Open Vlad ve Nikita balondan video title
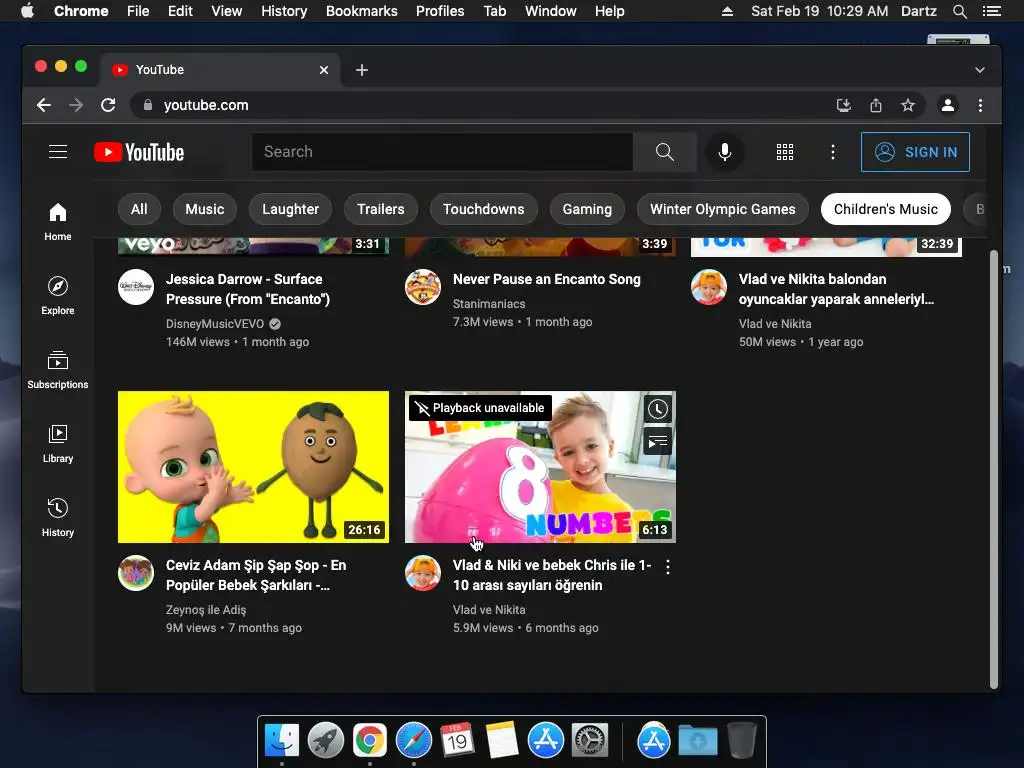This screenshot has width=1024, height=768. tap(837, 289)
